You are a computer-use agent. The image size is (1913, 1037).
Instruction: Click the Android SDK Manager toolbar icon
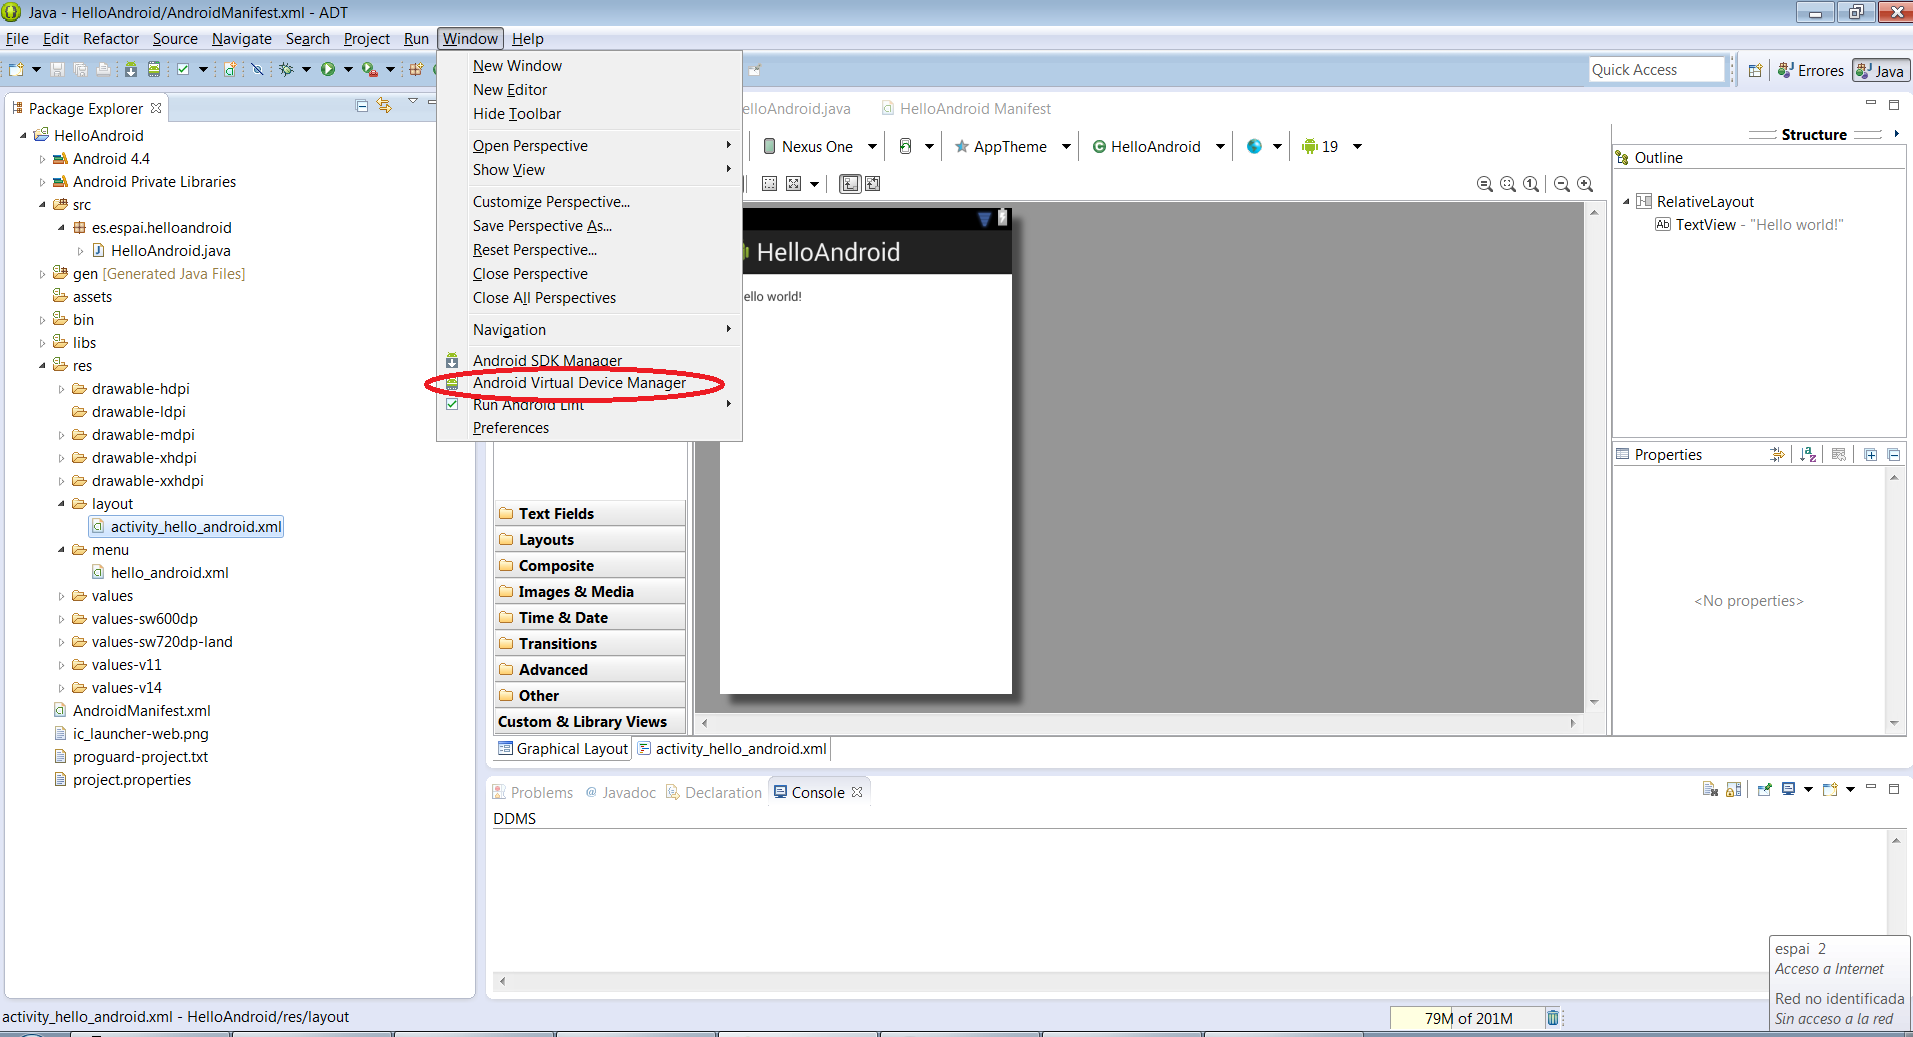point(130,69)
